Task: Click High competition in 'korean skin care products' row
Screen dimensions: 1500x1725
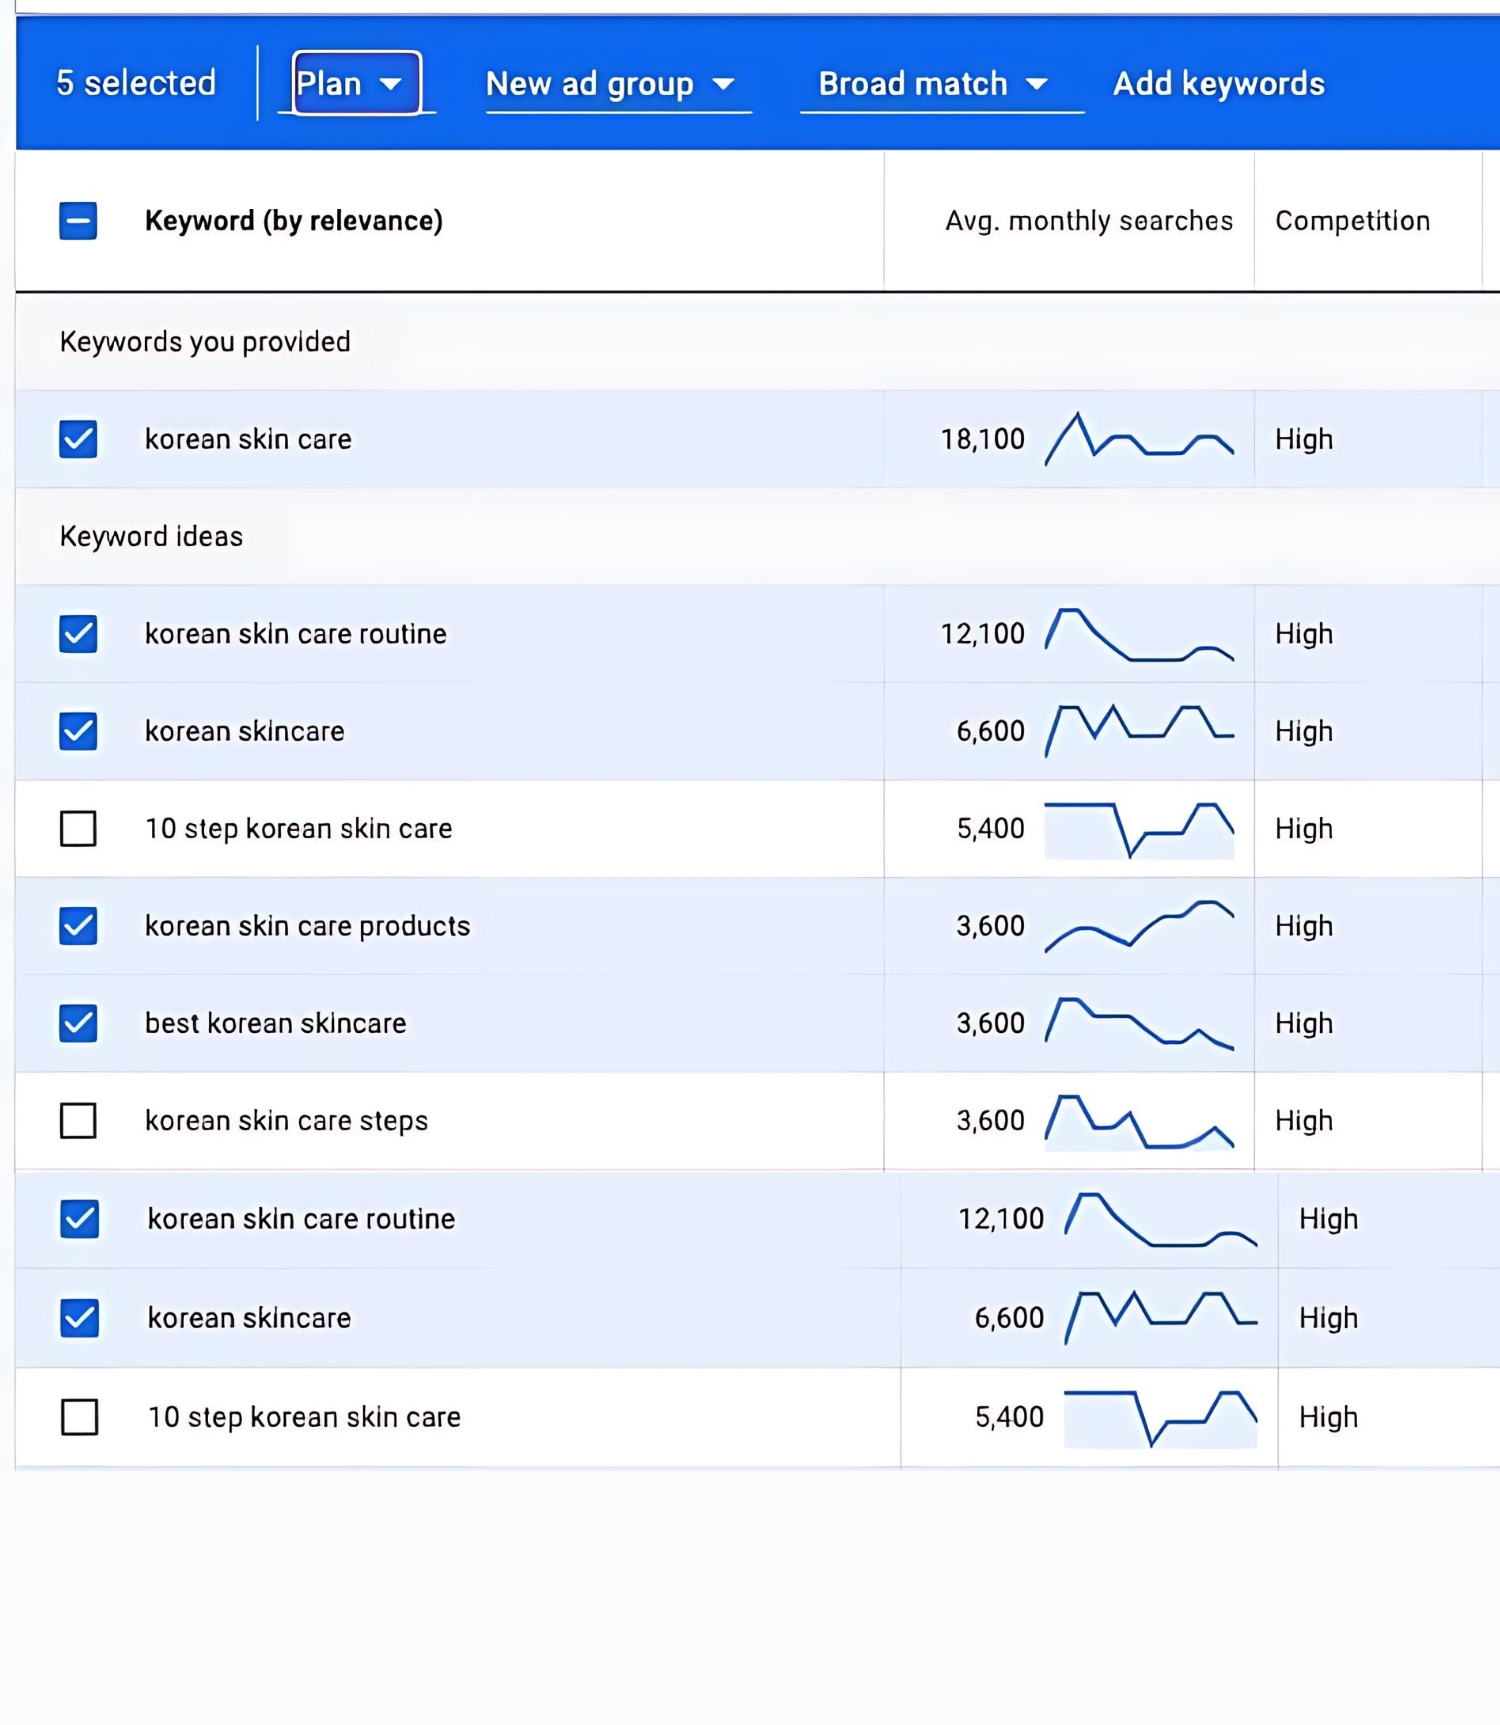Action: [1304, 926]
